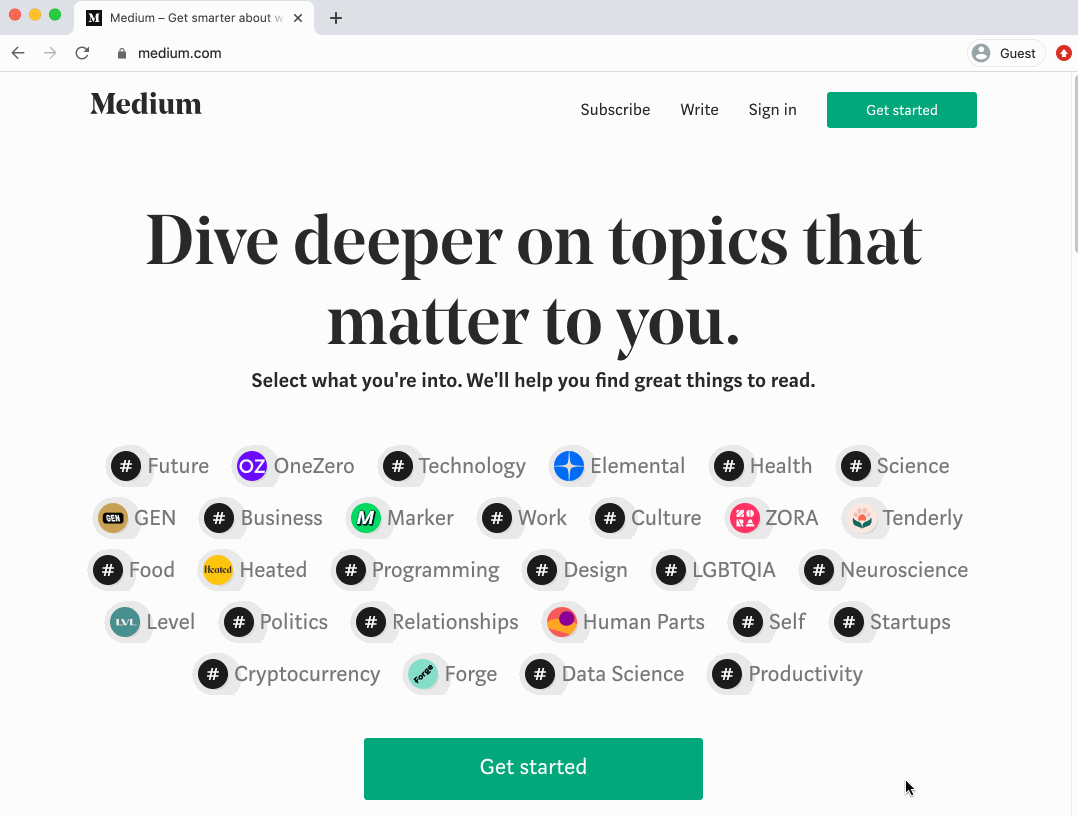Click the Work hashtag icon

pos(496,518)
